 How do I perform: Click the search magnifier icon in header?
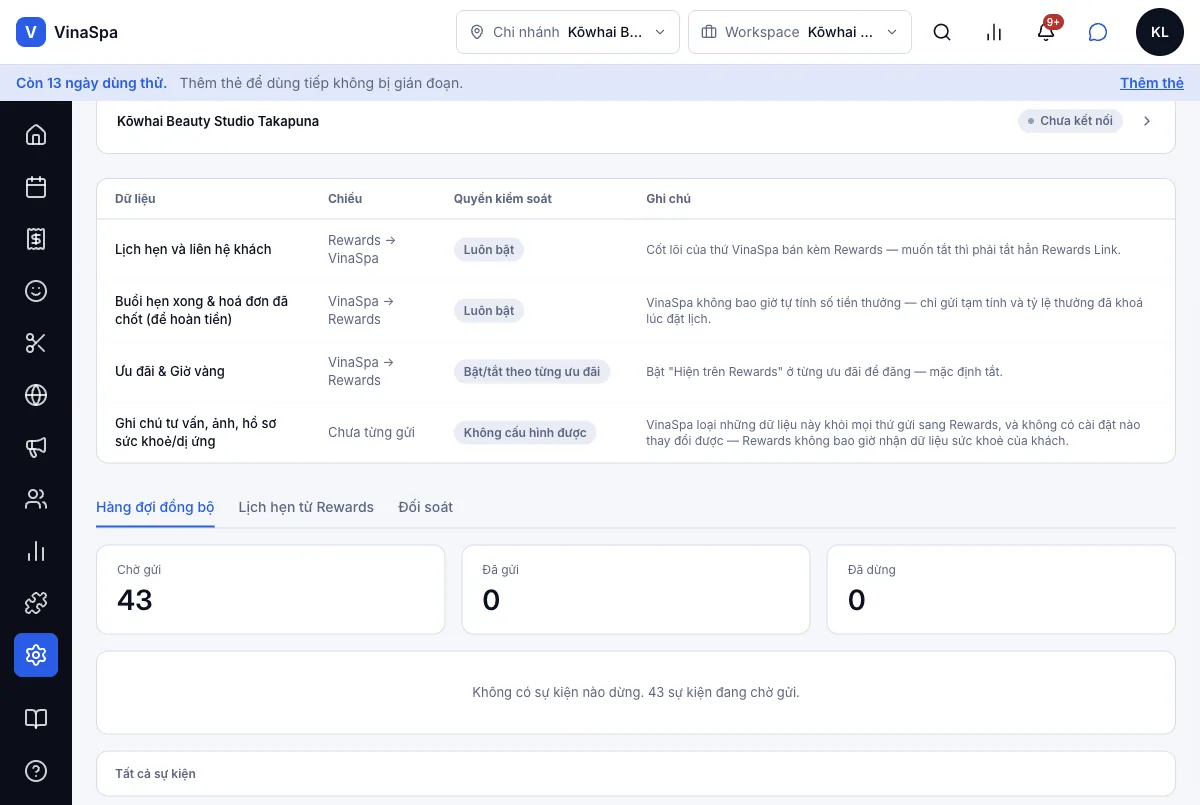click(942, 32)
